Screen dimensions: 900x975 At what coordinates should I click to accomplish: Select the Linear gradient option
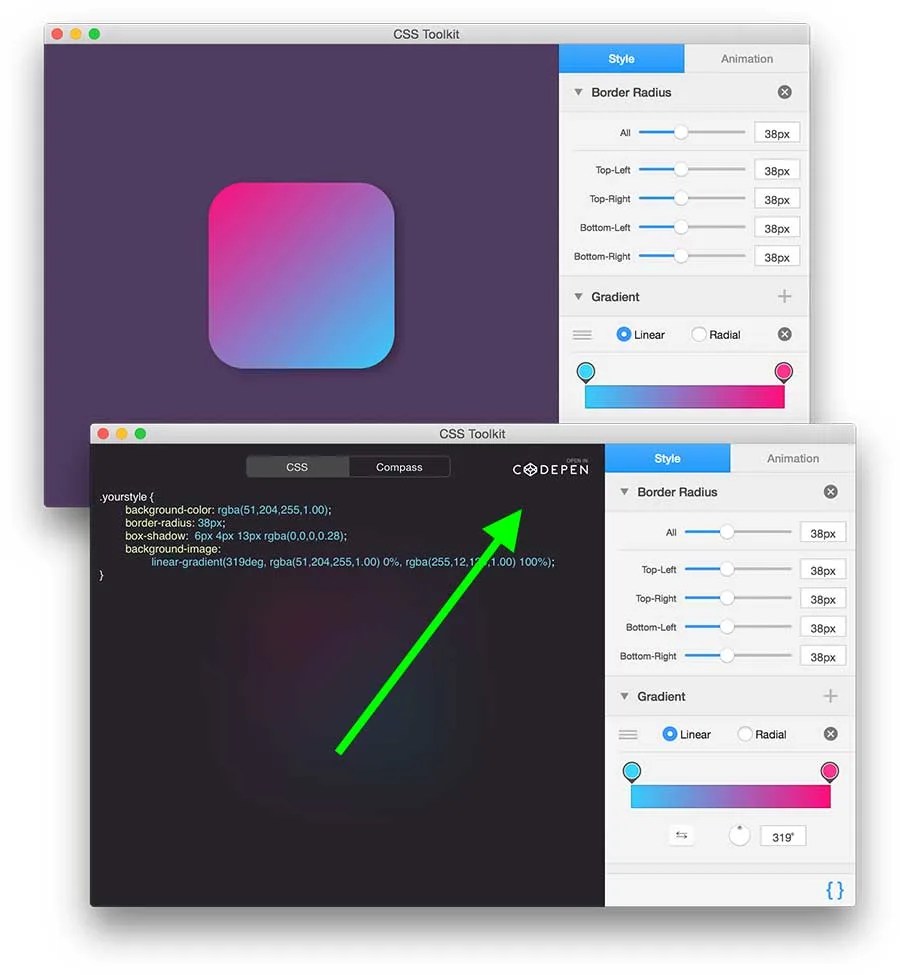(x=668, y=733)
